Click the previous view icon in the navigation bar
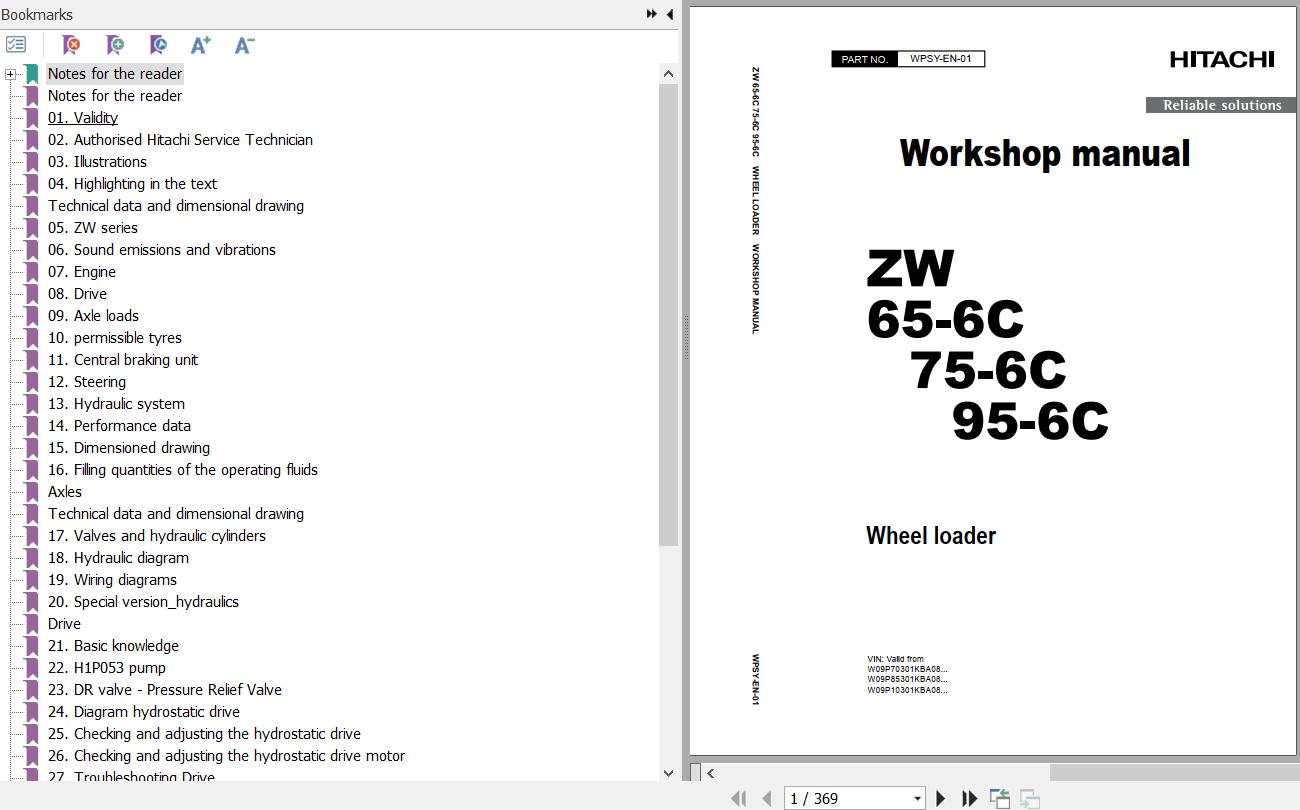Image resolution: width=1300 pixels, height=810 pixels. pyautogui.click(x=999, y=798)
